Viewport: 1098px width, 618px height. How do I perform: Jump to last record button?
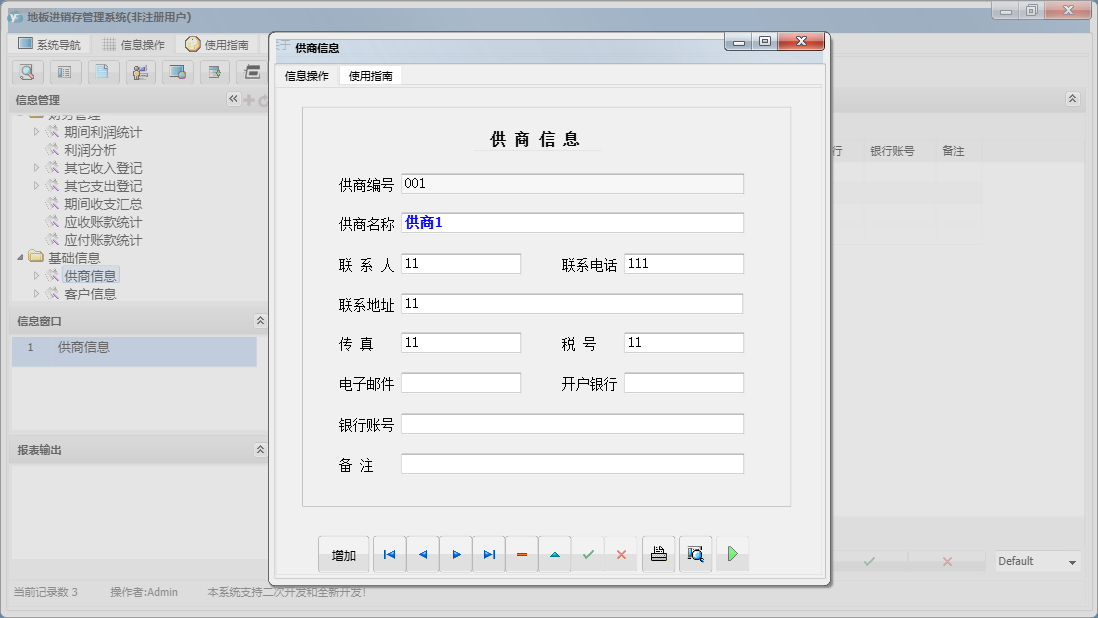489,554
